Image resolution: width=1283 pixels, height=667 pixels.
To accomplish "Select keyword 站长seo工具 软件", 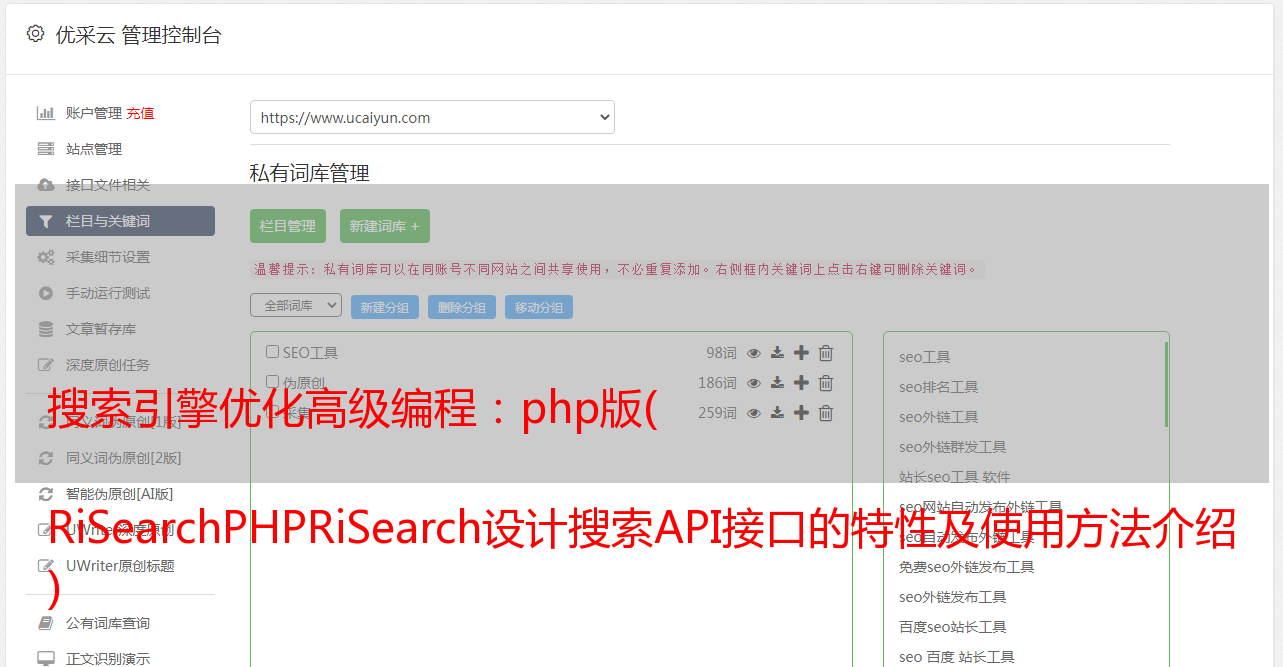I will (954, 477).
